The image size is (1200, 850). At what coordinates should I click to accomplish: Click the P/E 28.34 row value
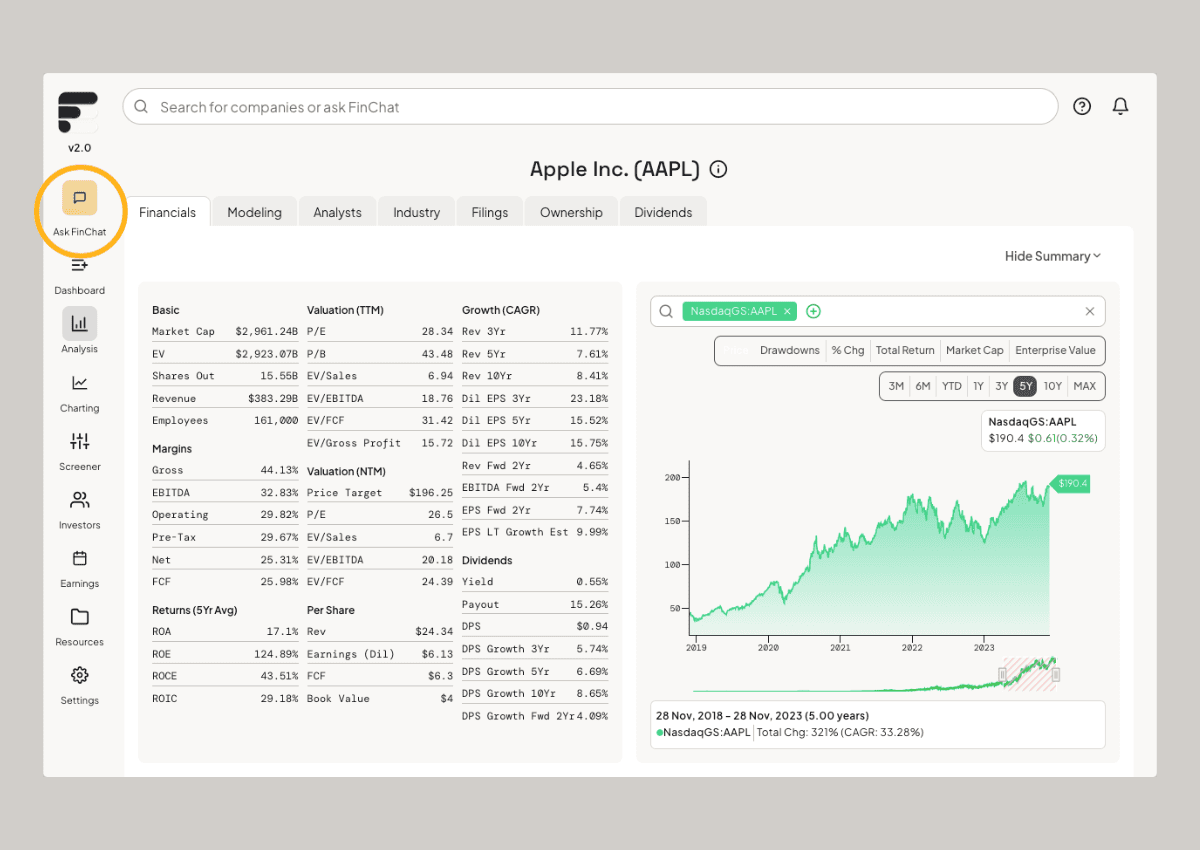click(x=437, y=331)
